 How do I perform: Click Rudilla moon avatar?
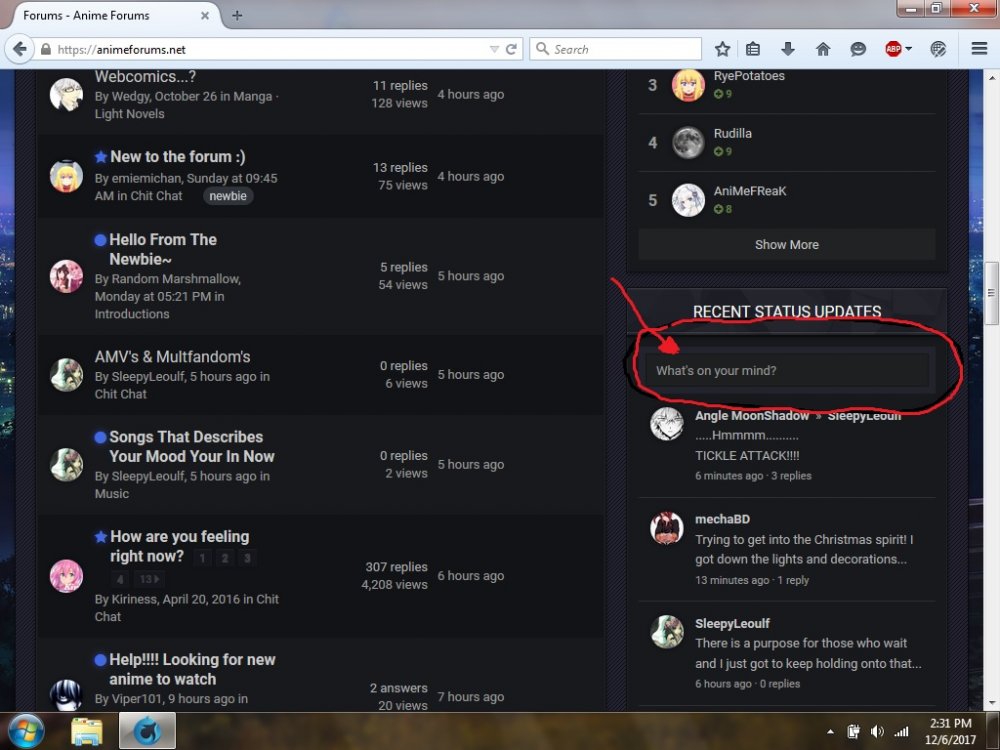(688, 143)
